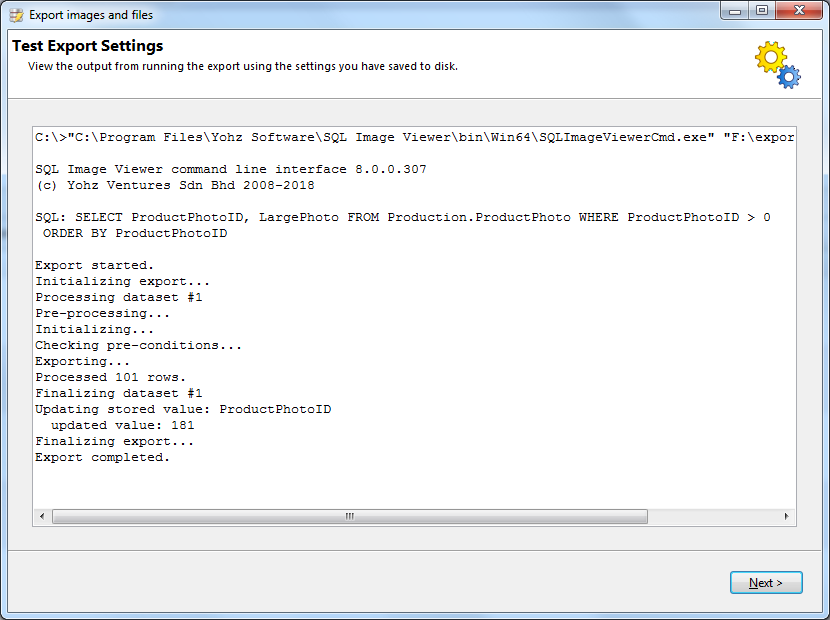Image resolution: width=830 pixels, height=620 pixels.
Task: Click the command line path in output
Action: (x=414, y=137)
